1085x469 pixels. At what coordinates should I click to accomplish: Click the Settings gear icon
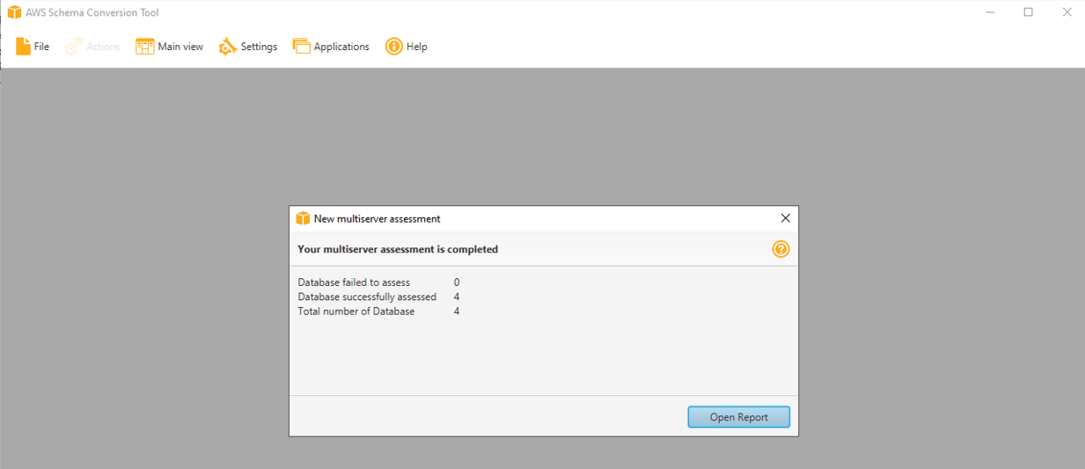[228, 46]
